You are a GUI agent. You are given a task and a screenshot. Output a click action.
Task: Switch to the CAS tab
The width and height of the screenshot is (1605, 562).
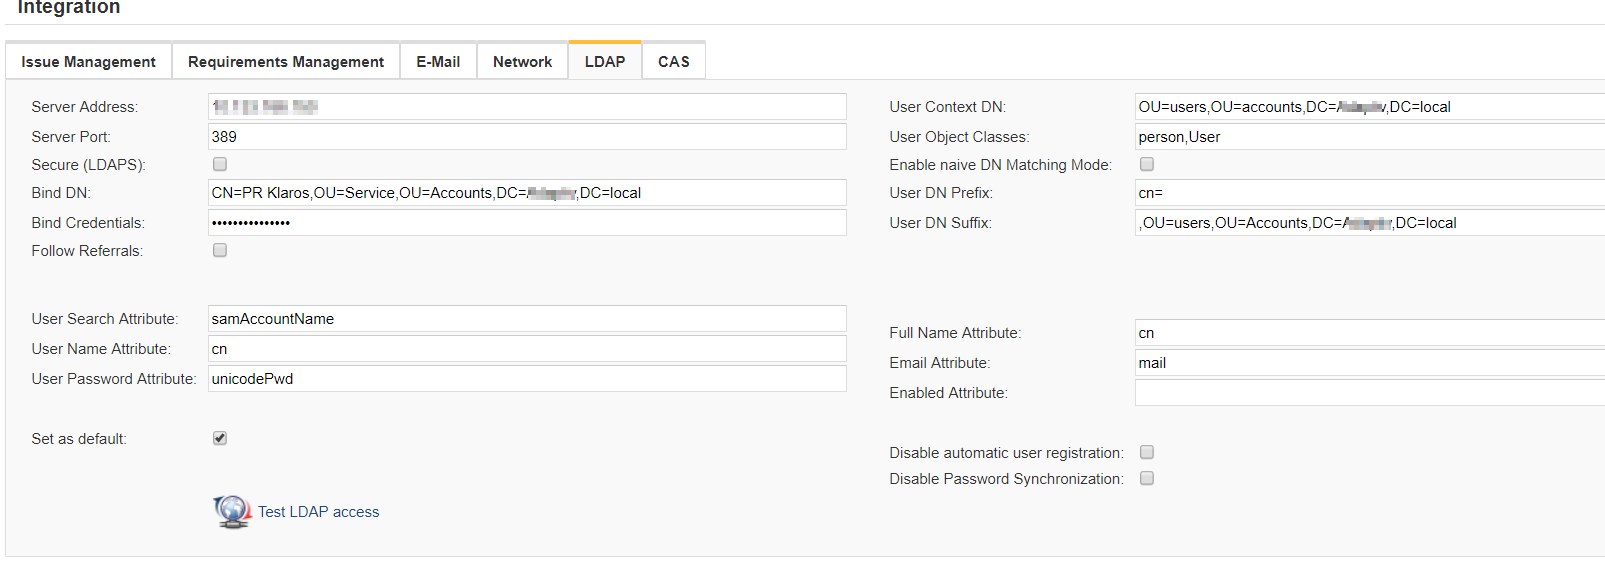pos(673,62)
